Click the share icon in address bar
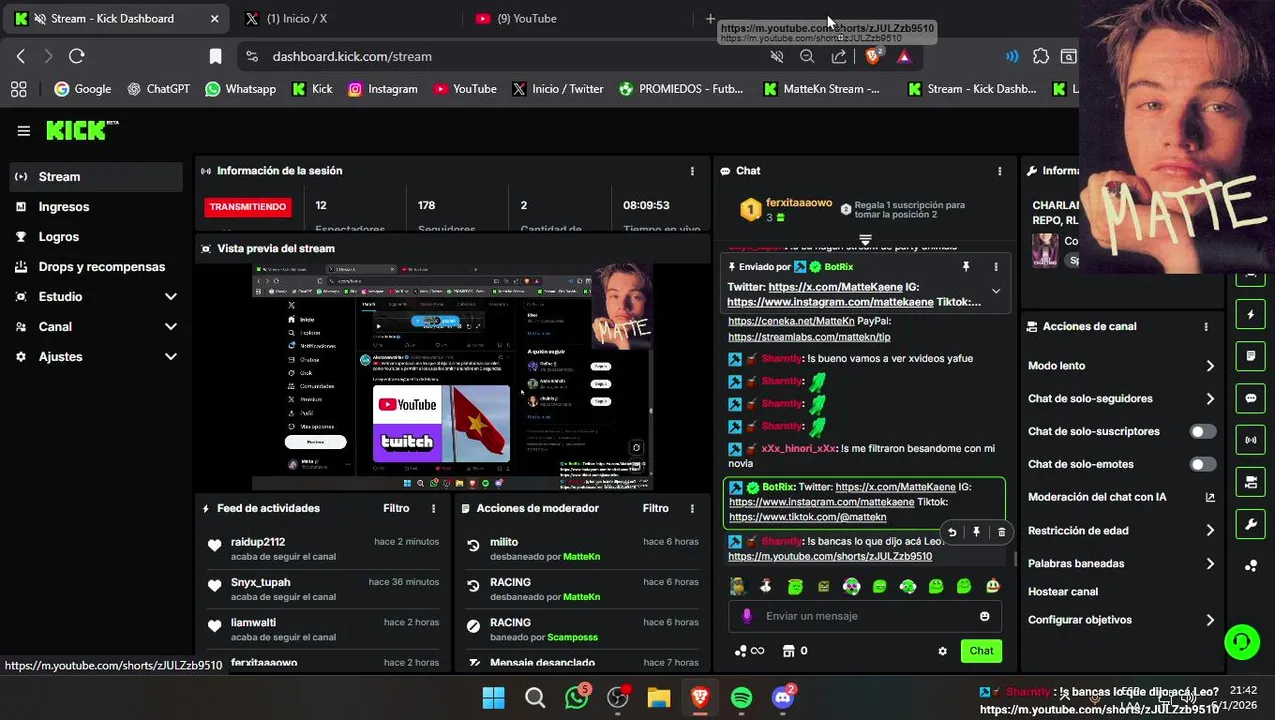This screenshot has height=720, width=1275. tap(839, 57)
